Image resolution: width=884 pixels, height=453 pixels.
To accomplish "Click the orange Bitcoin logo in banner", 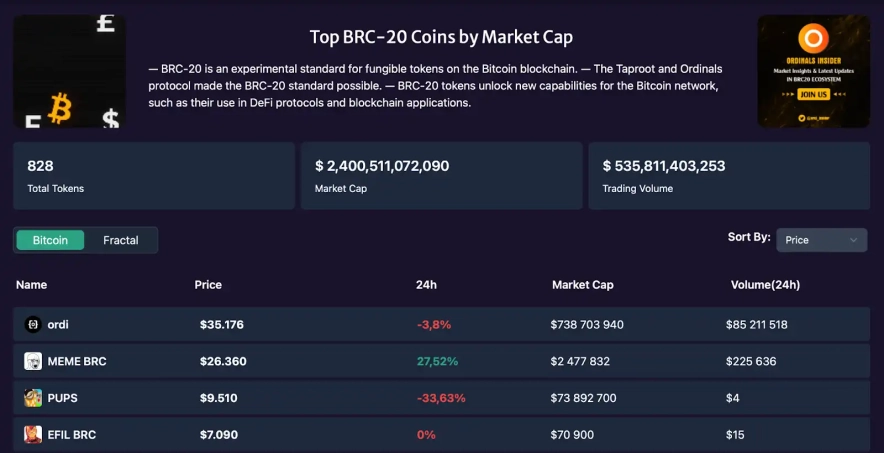I will click(59, 109).
